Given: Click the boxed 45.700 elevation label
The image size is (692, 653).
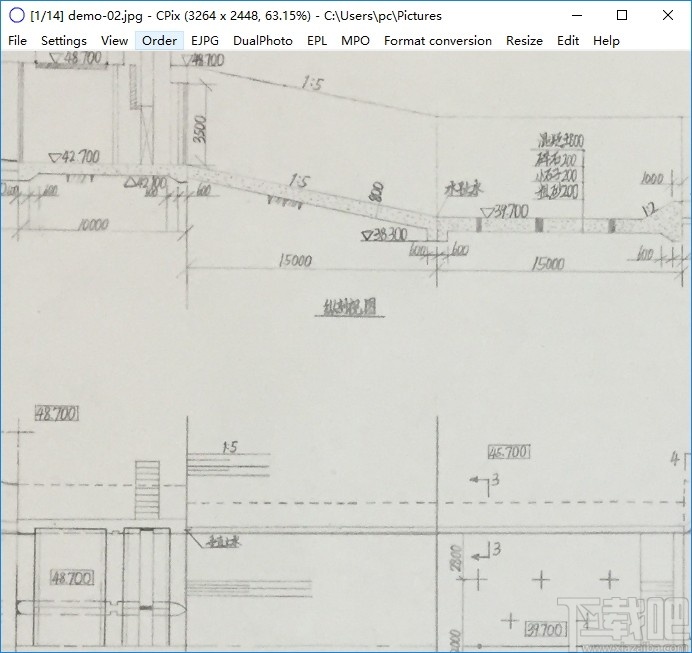Looking at the screenshot, I should [x=509, y=452].
